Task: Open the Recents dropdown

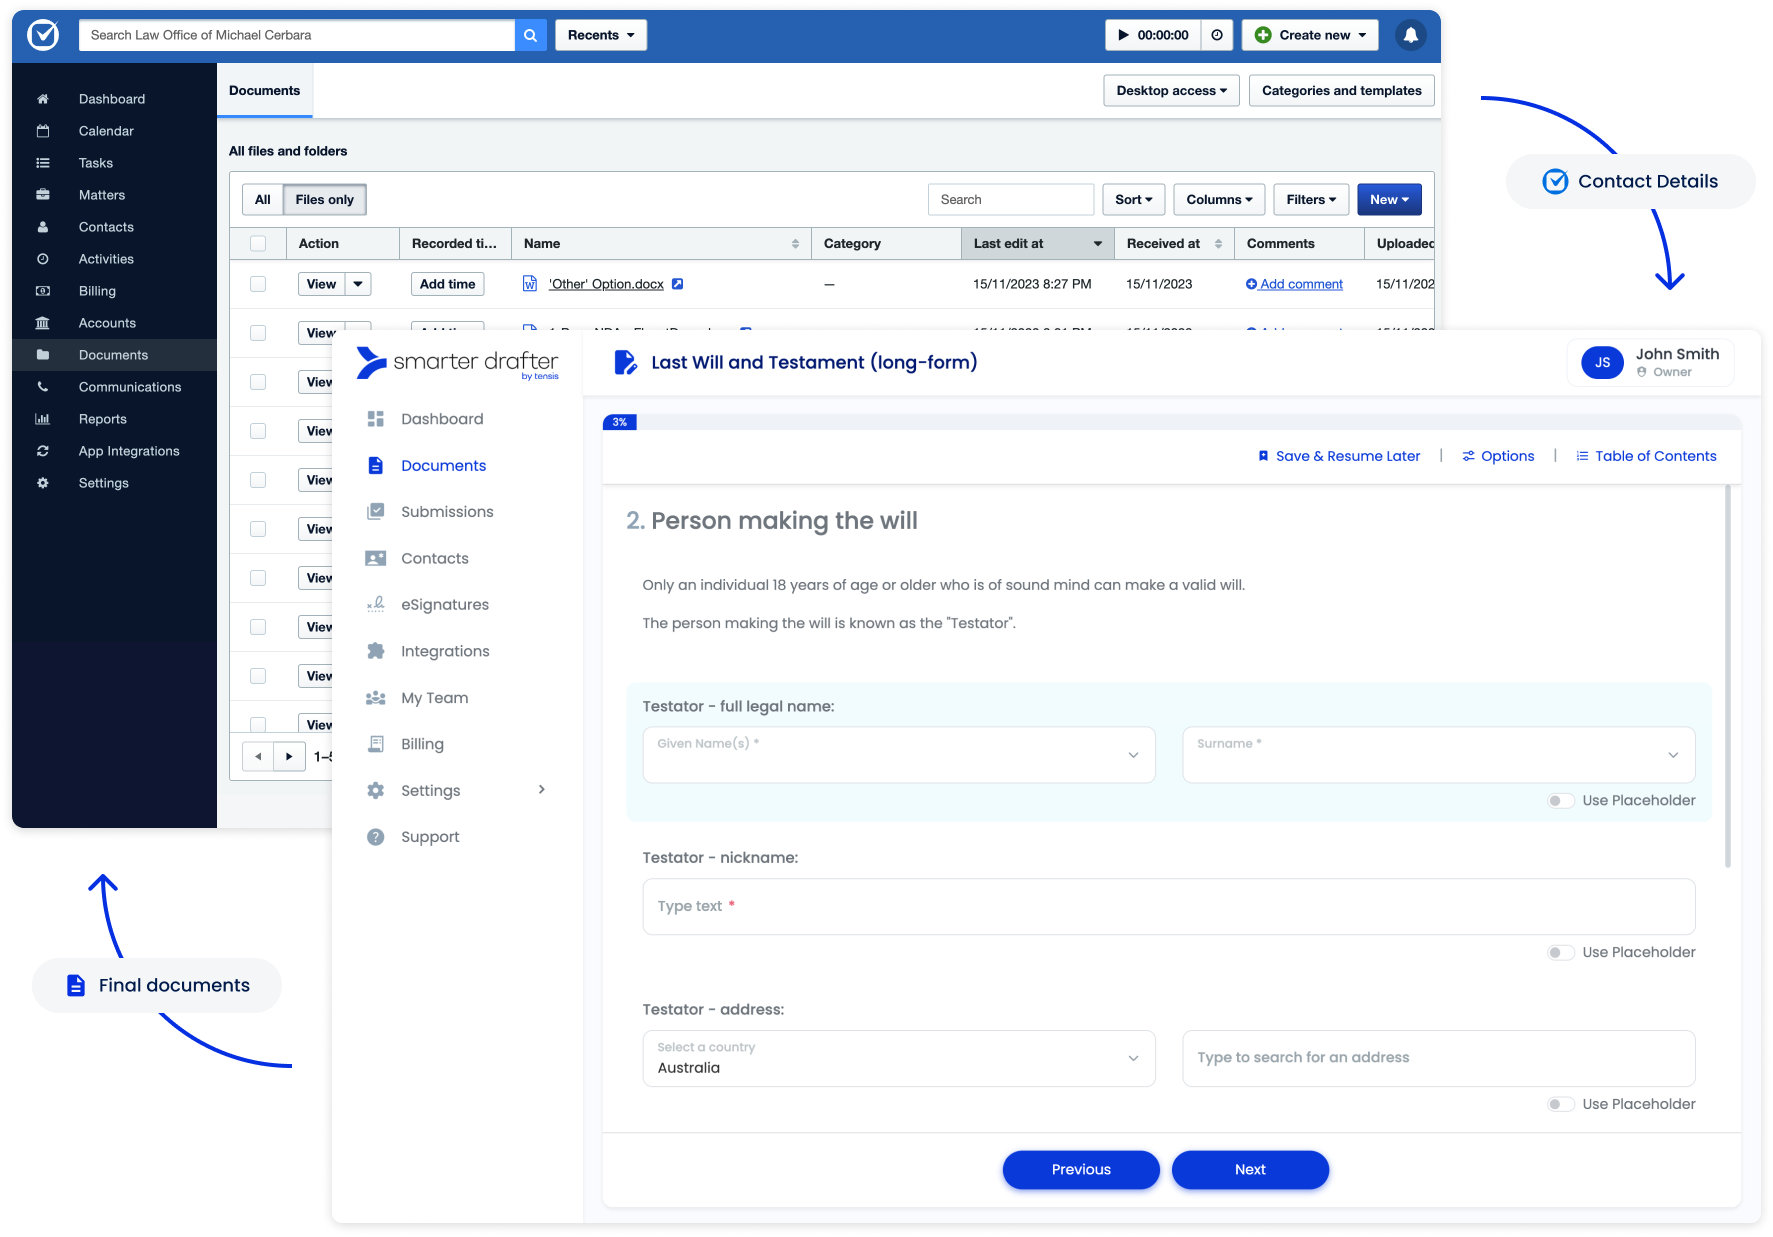Action: [x=601, y=35]
